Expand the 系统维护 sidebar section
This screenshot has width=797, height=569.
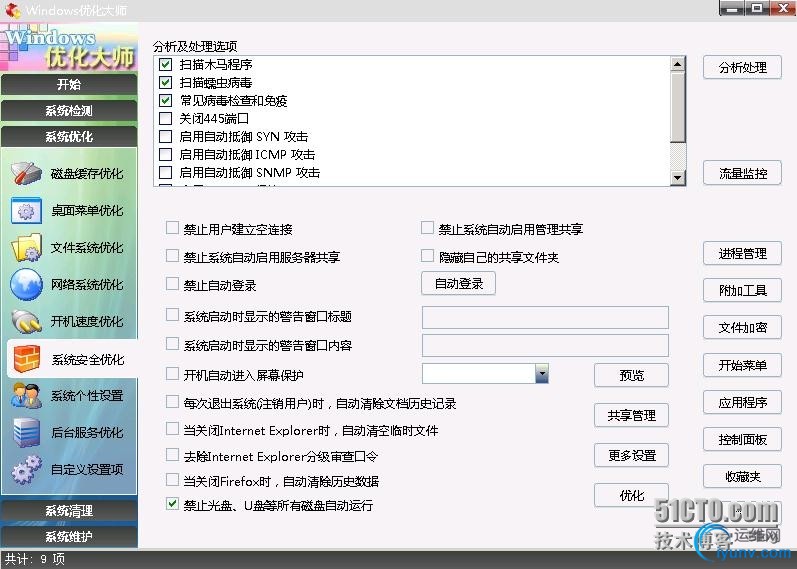coord(69,536)
